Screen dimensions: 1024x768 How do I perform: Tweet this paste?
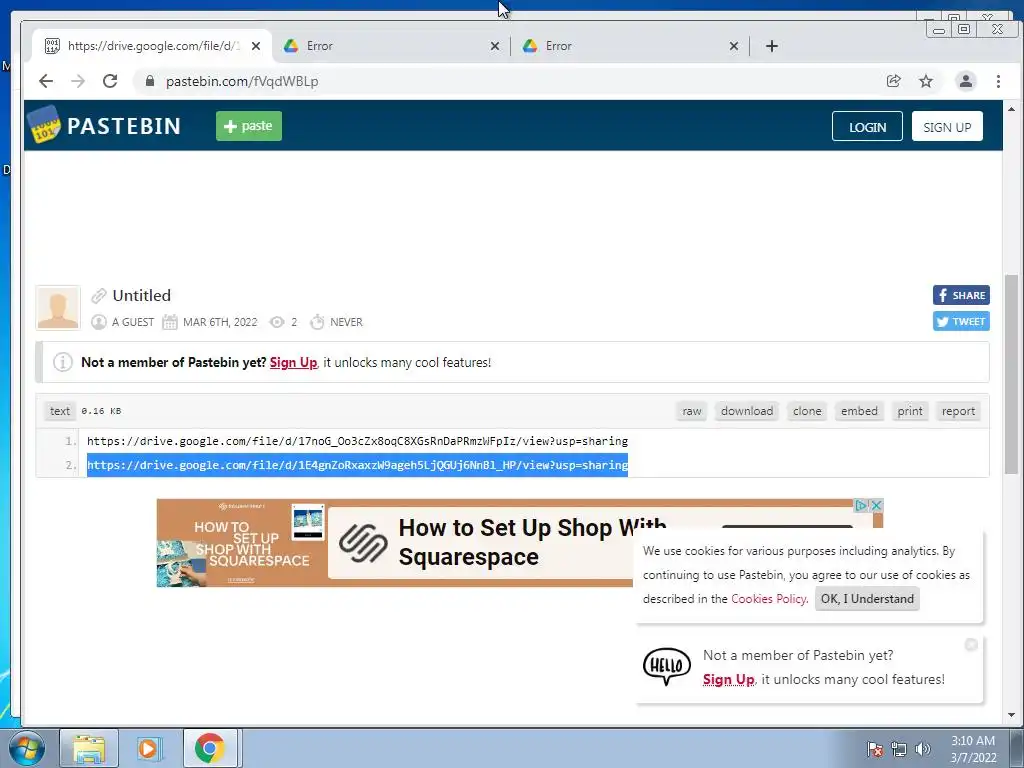click(961, 321)
